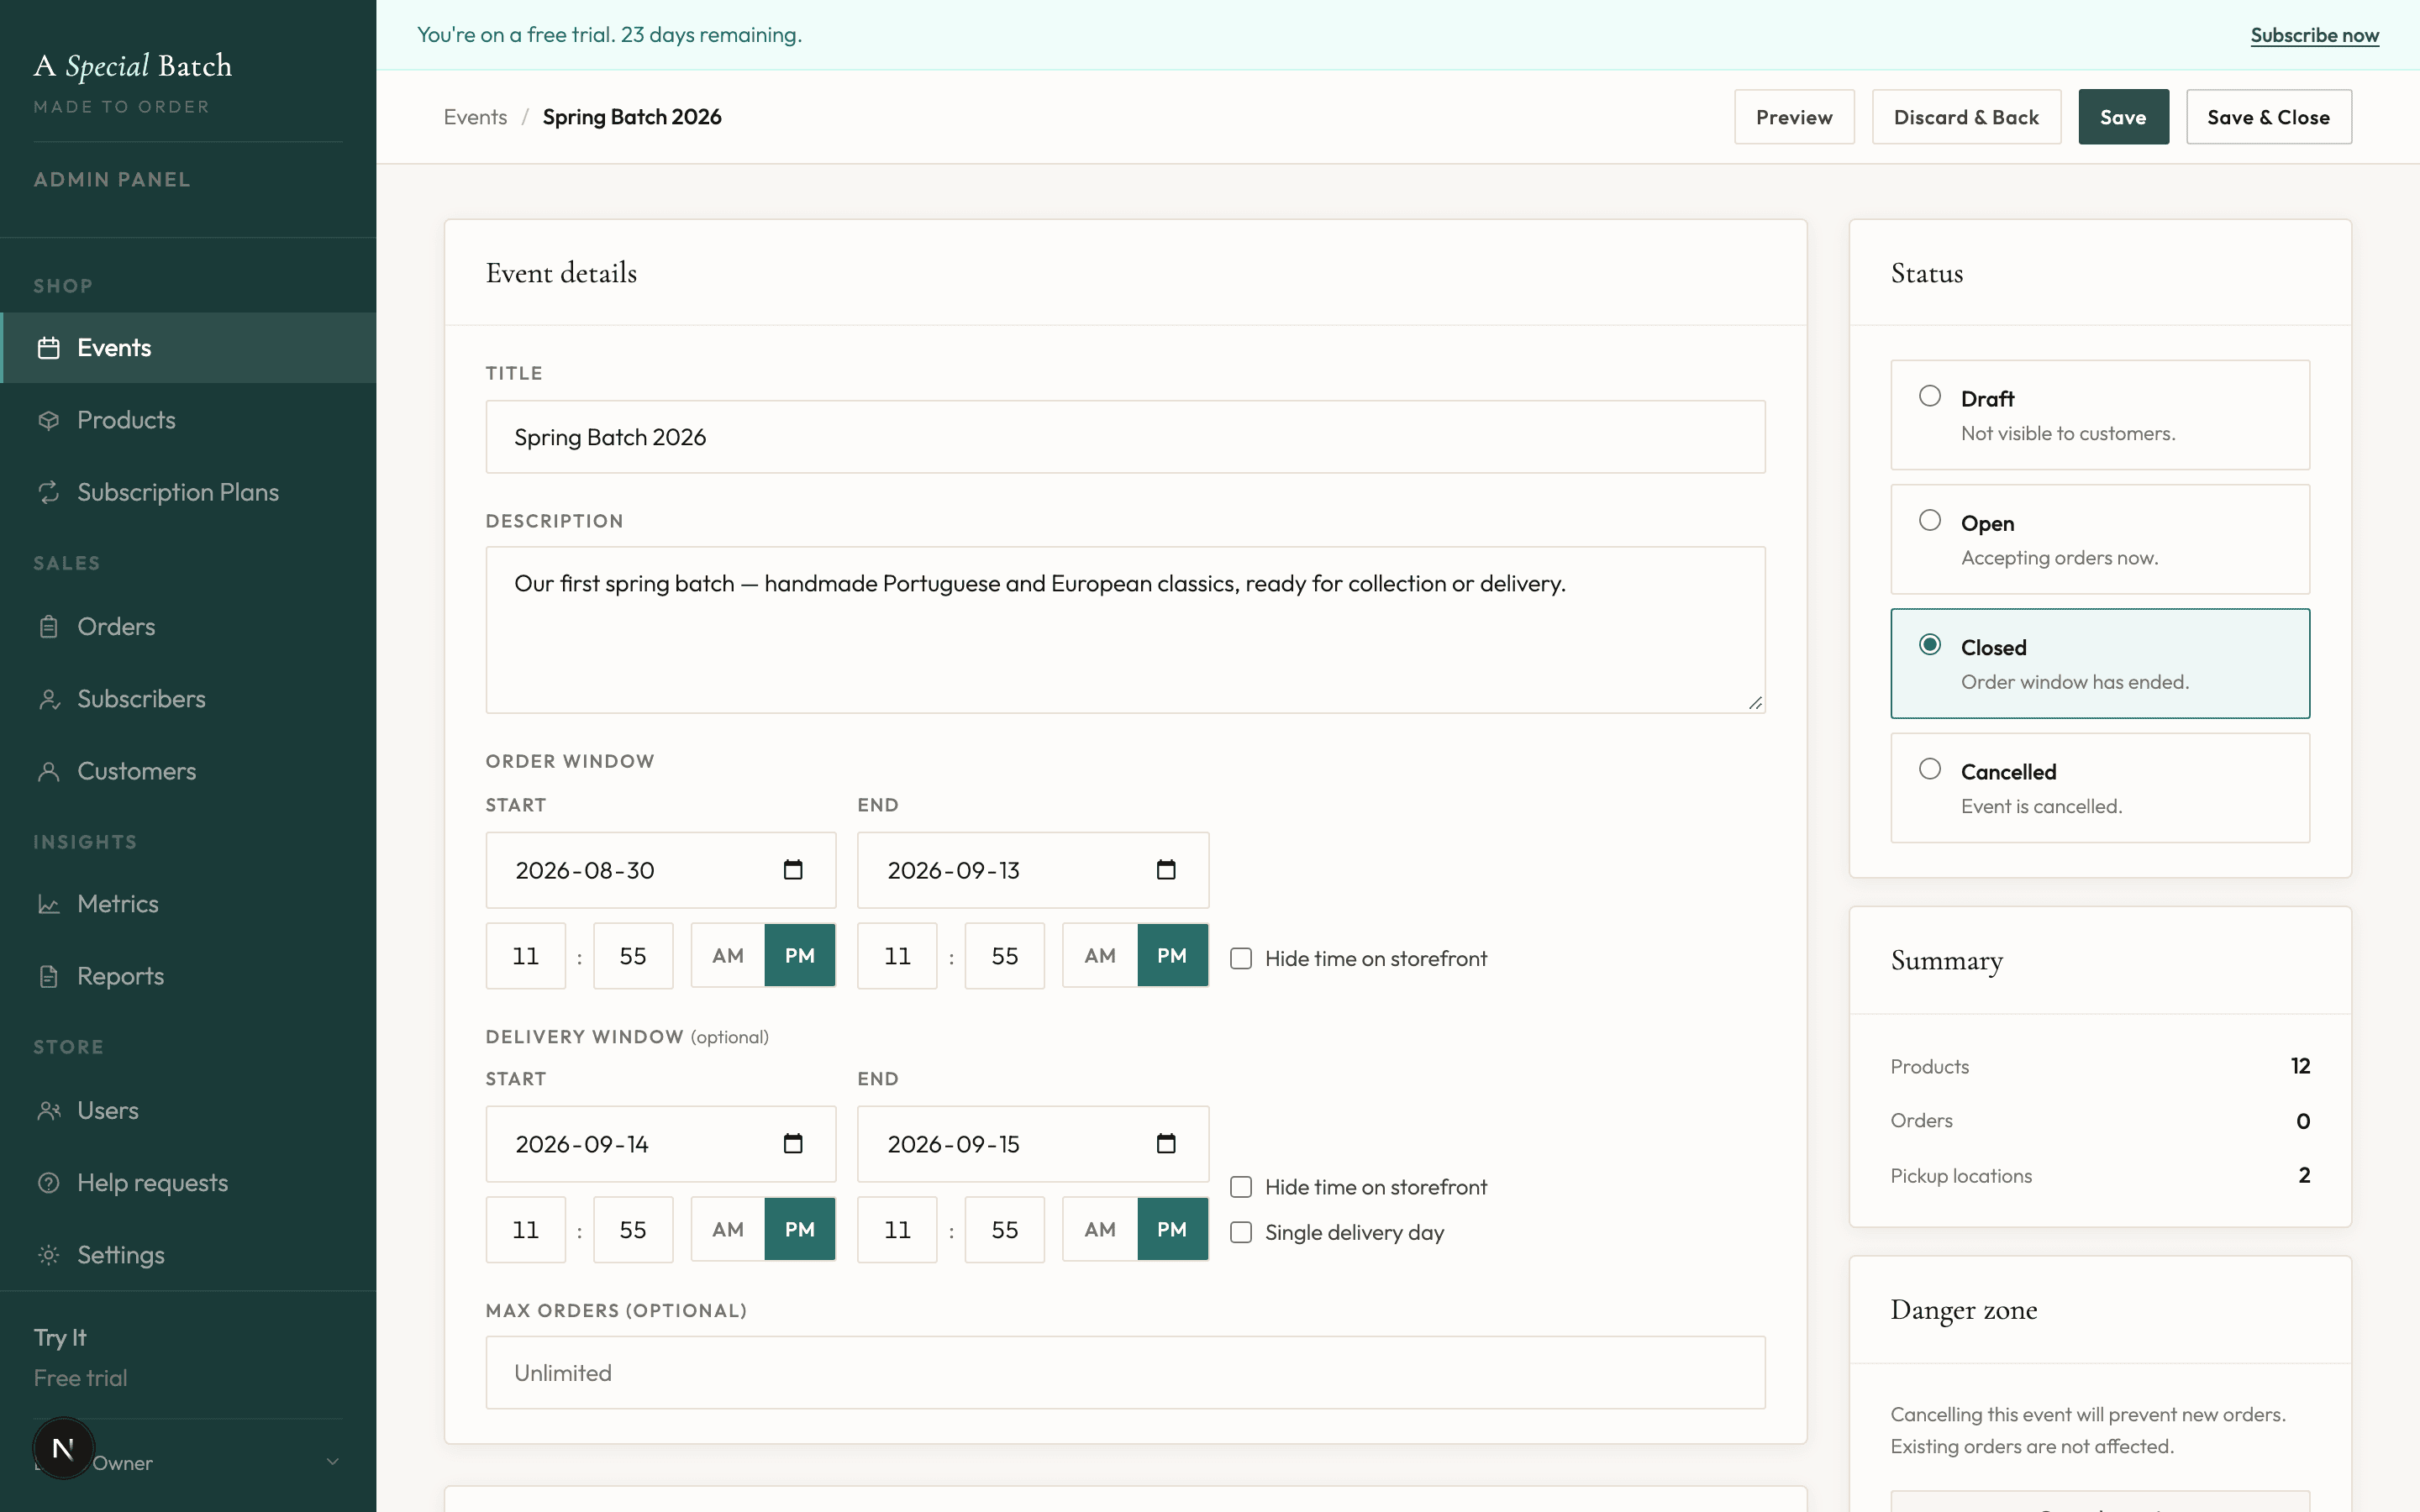Image resolution: width=2420 pixels, height=1512 pixels.
Task: Open Settings page
Action: [188, 1254]
